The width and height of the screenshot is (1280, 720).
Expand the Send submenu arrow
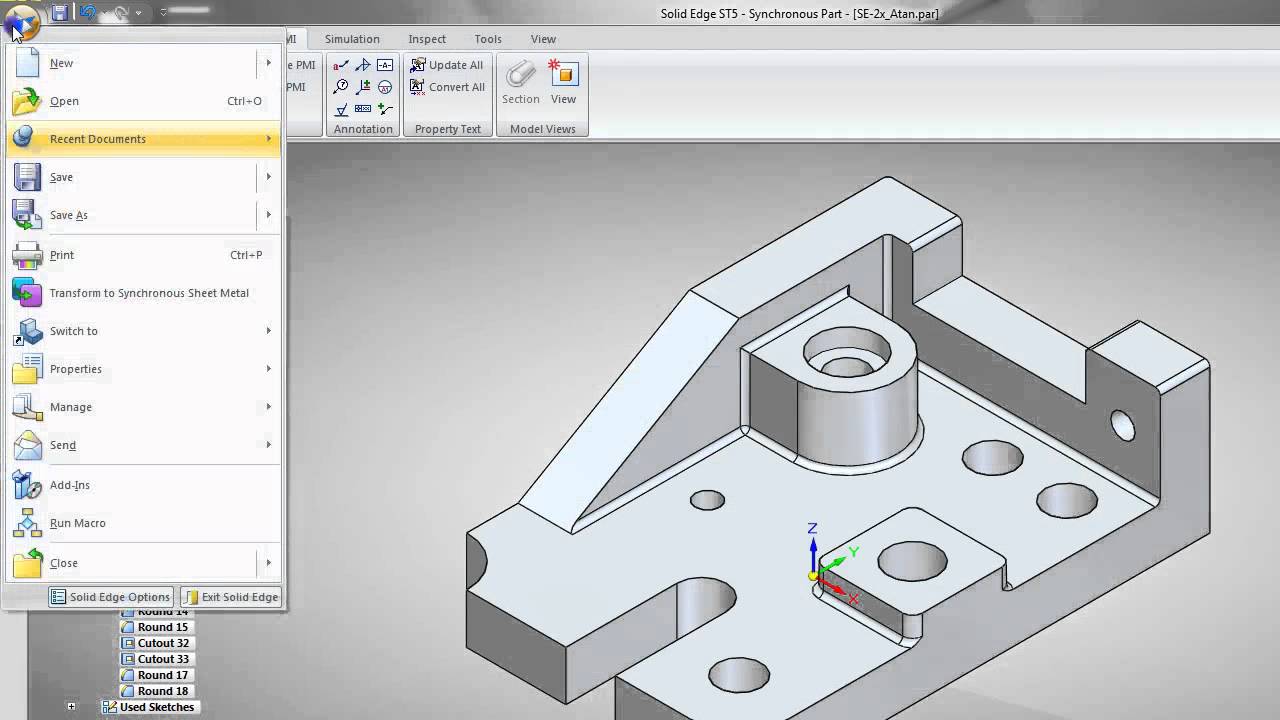click(x=268, y=445)
